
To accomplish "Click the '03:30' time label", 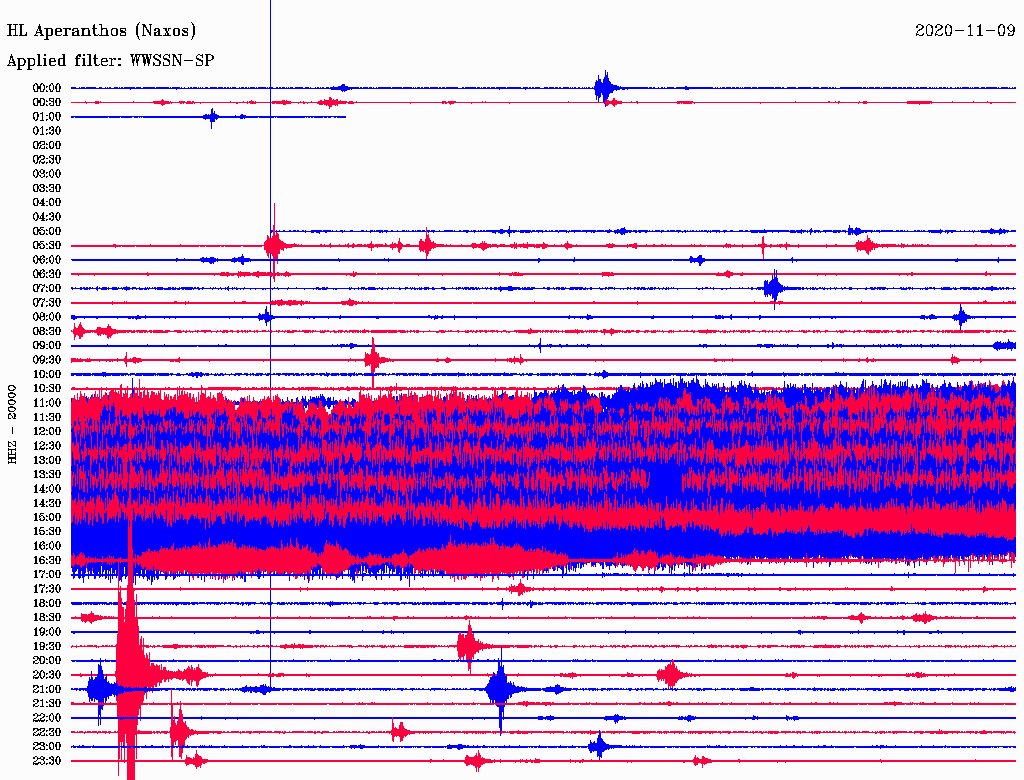I will click(x=47, y=188).
